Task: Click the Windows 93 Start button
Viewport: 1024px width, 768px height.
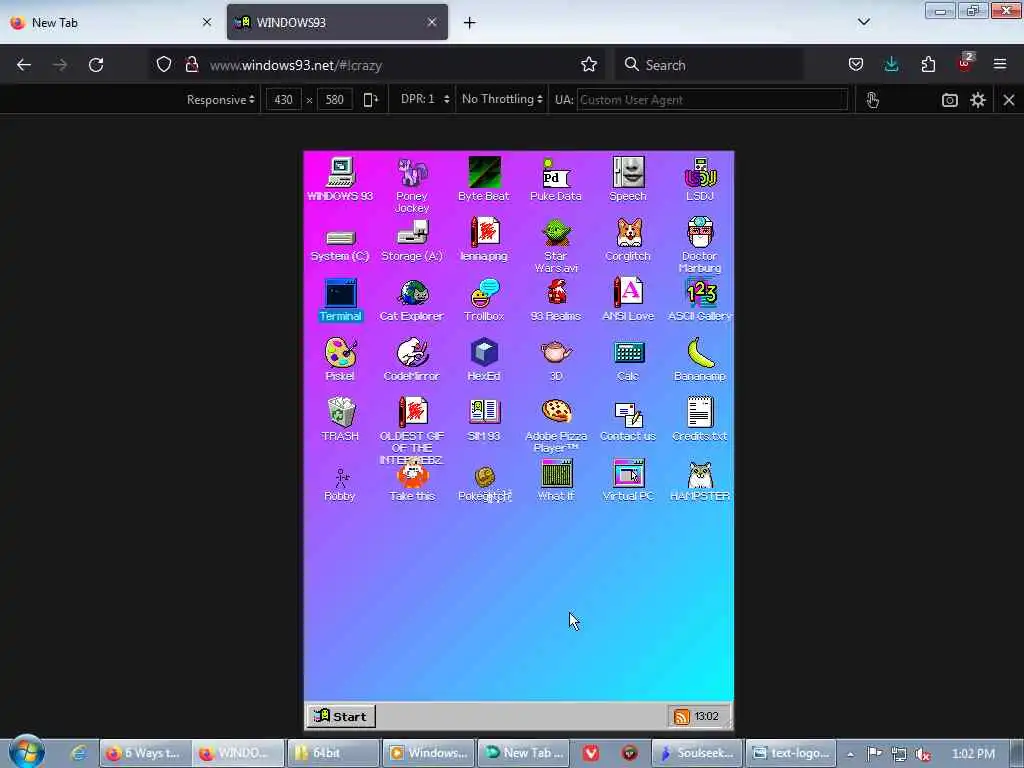Action: 340,716
